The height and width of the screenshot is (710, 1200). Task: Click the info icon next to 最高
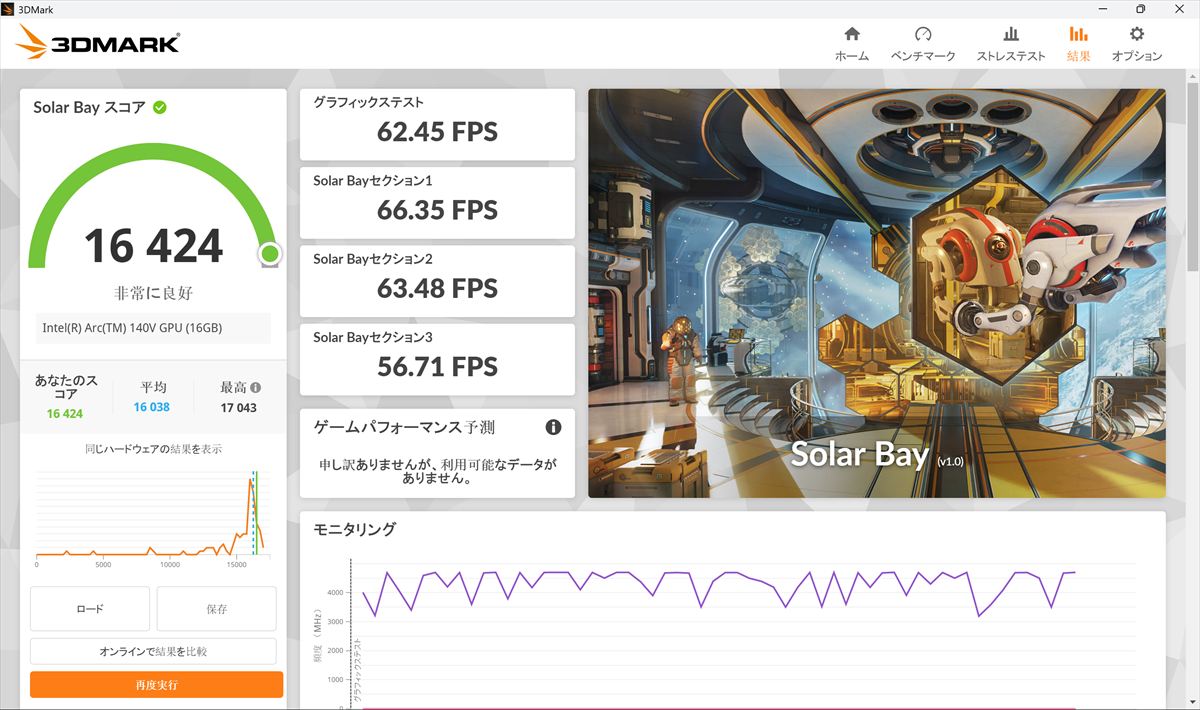[x=256, y=387]
